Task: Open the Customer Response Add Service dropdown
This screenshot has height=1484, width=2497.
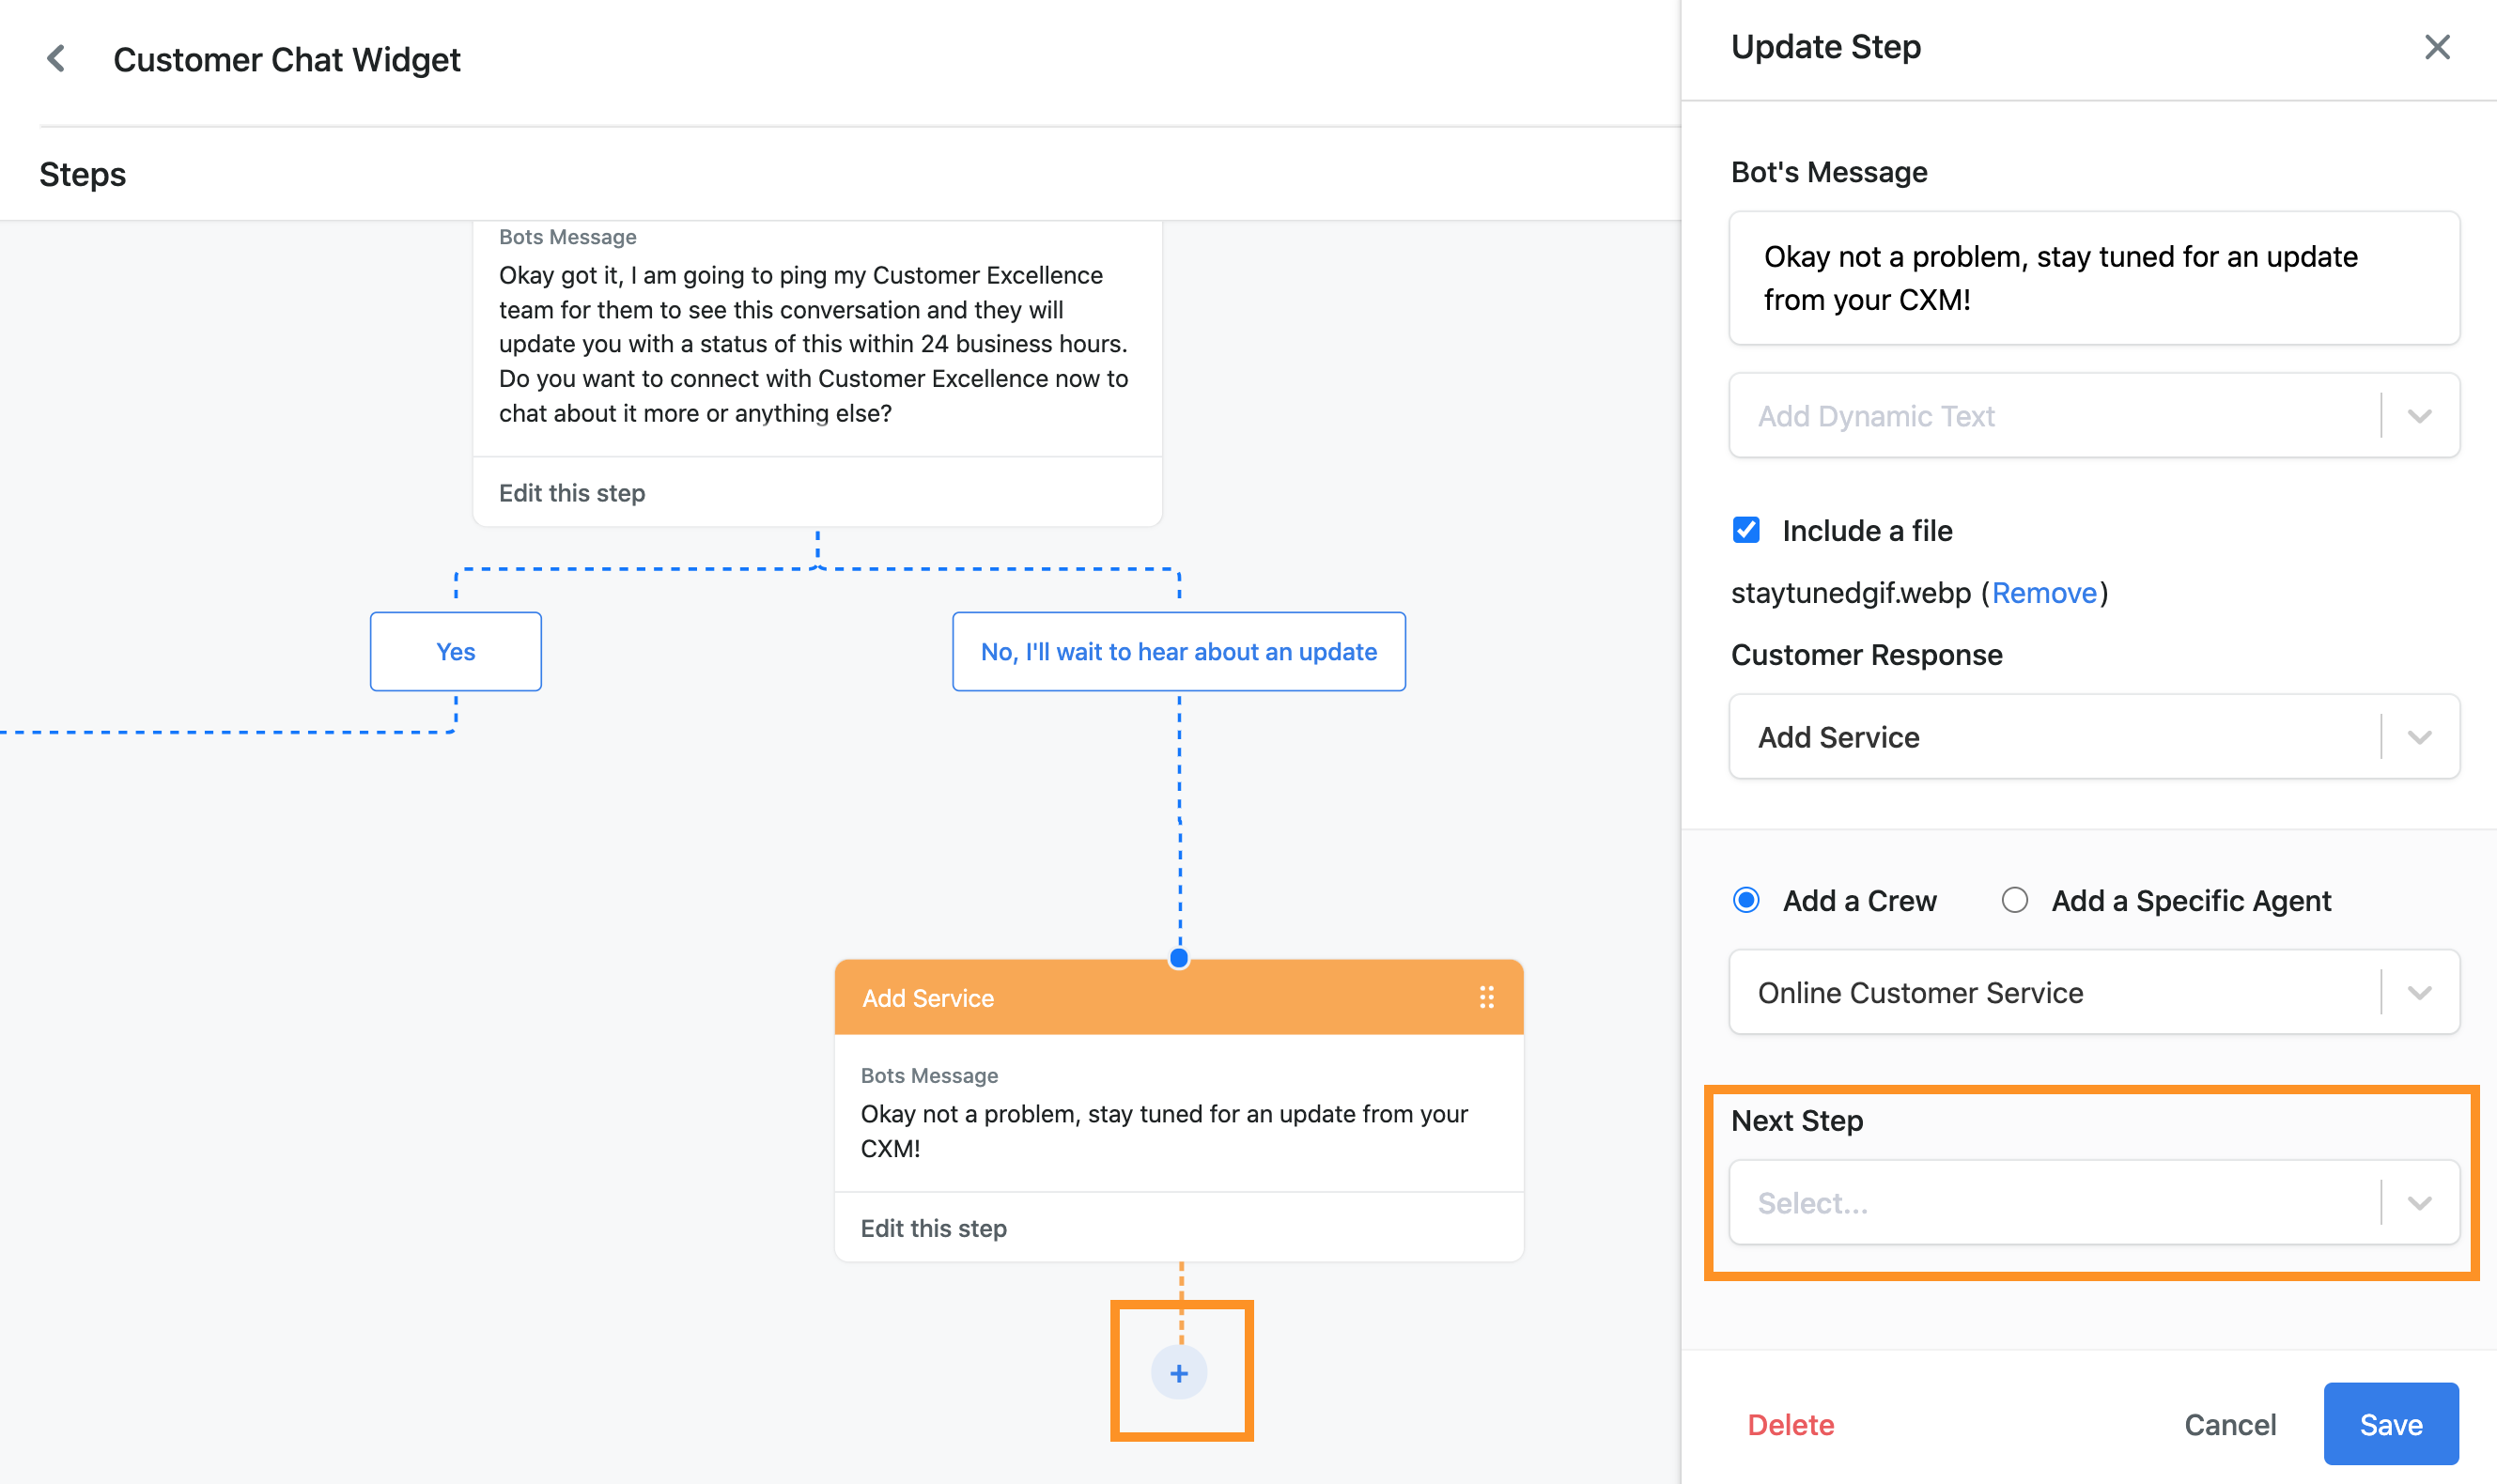Action: 2094,737
